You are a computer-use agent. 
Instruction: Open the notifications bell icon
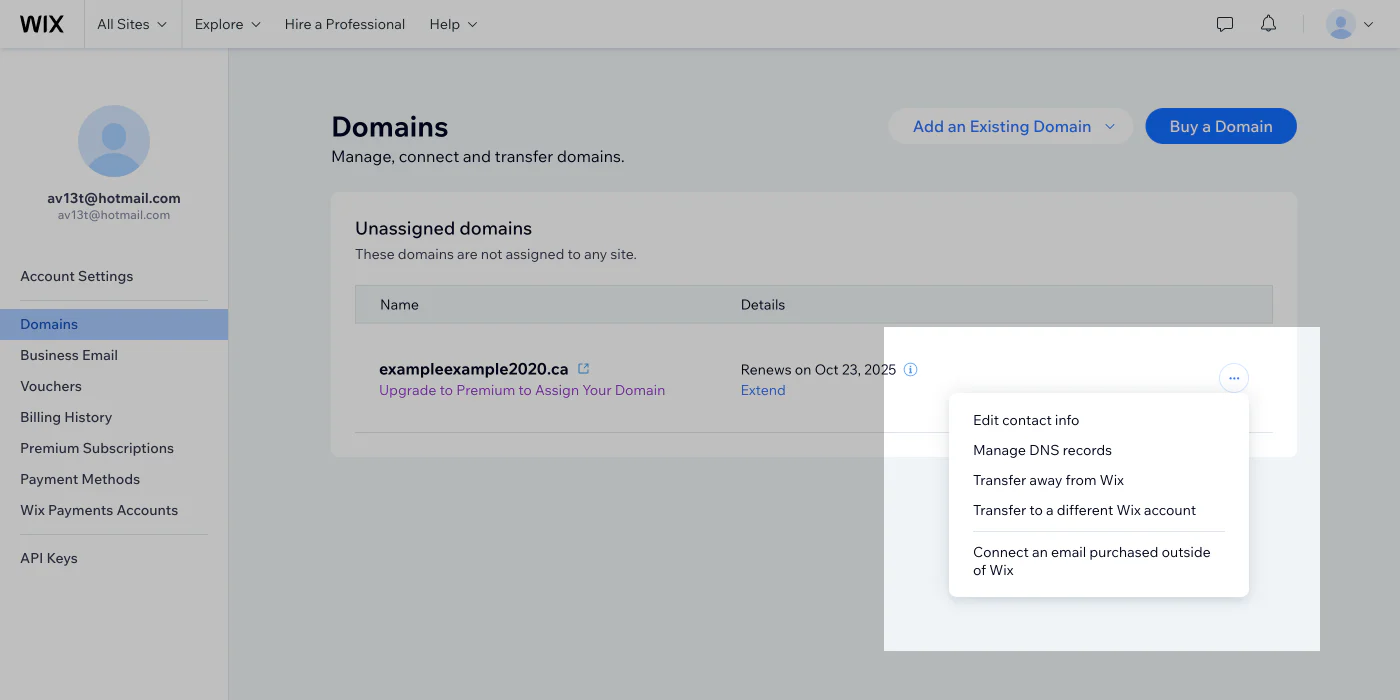1268,23
